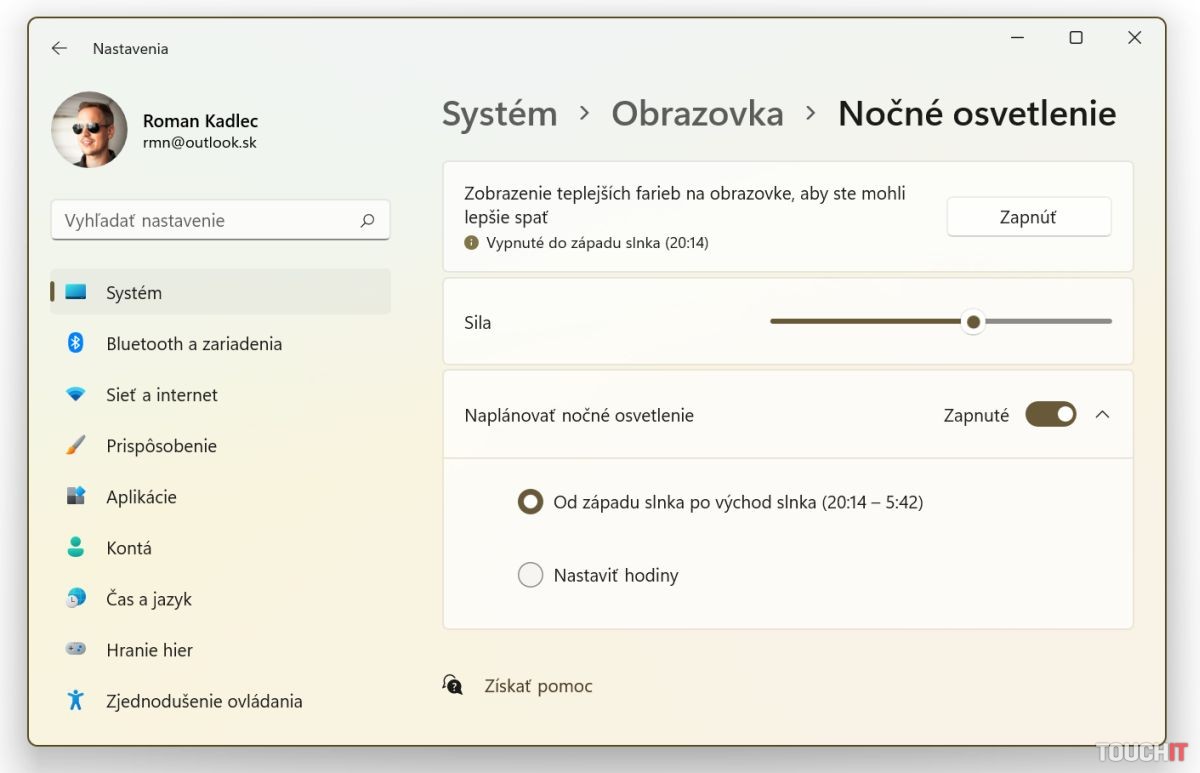Open Zjednodušenie ovládania accessibility icon
This screenshot has height=773, width=1200.
(x=75, y=701)
